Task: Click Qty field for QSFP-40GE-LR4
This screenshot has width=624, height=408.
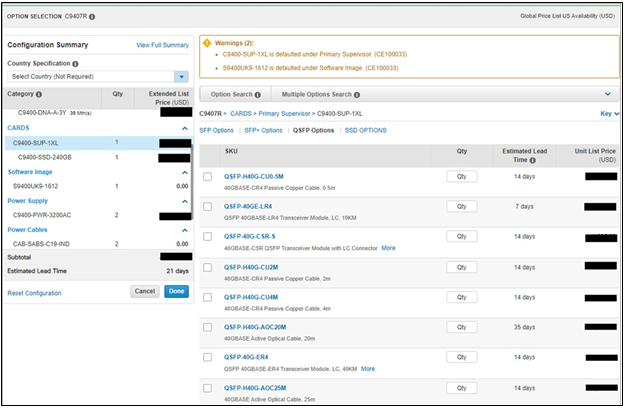Action: tap(462, 206)
